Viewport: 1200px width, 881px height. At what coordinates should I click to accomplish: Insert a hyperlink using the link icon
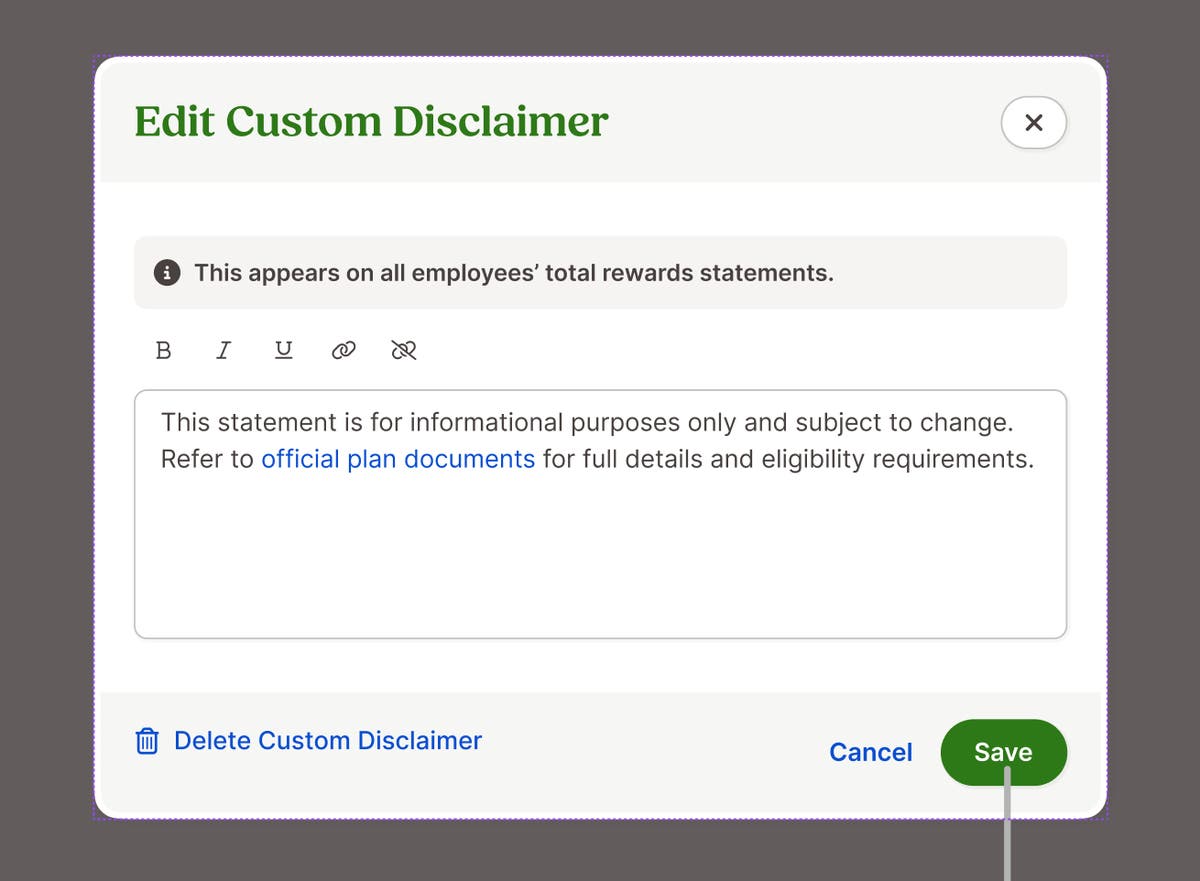344,350
